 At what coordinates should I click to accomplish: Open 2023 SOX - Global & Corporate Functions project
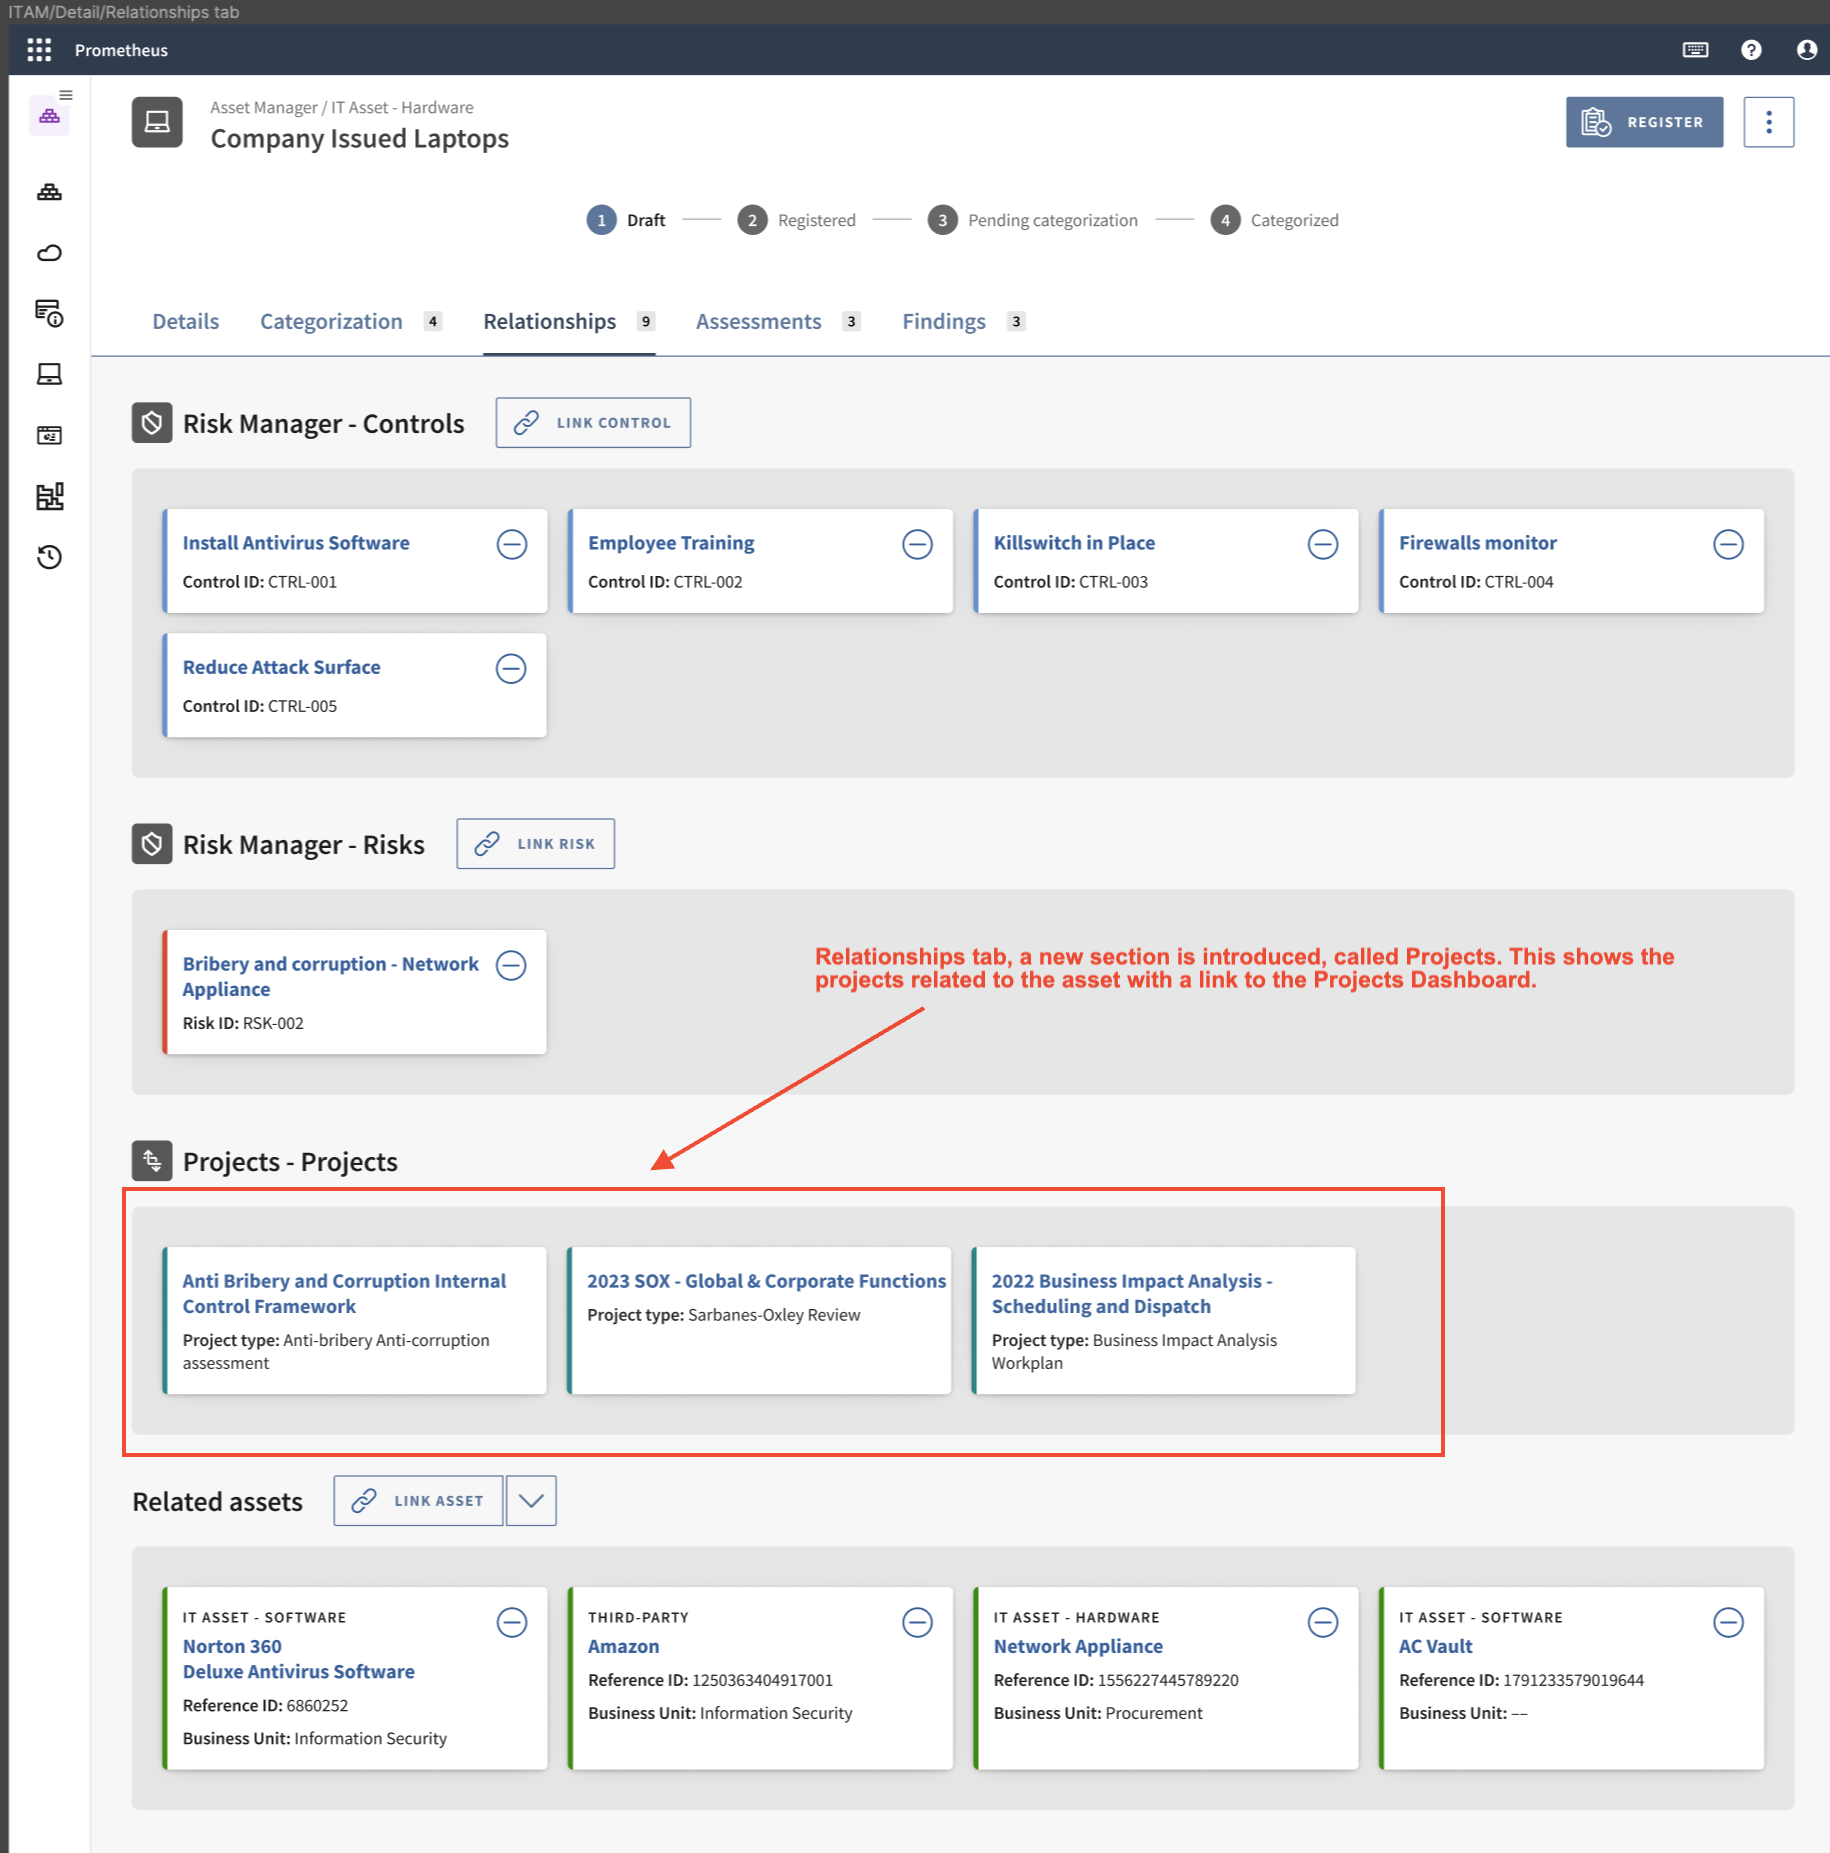coord(765,1281)
